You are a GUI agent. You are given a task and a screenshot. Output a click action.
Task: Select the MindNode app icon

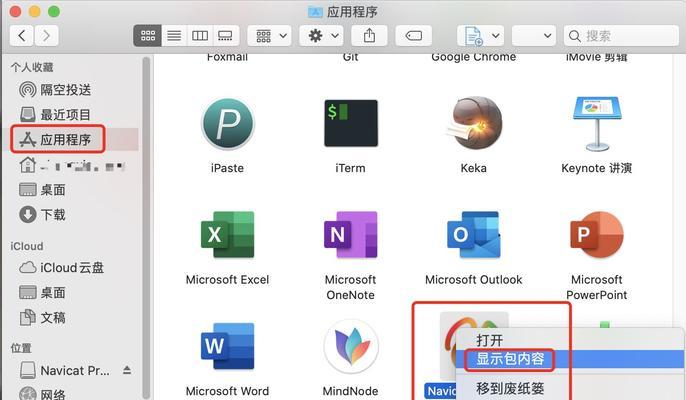point(351,347)
